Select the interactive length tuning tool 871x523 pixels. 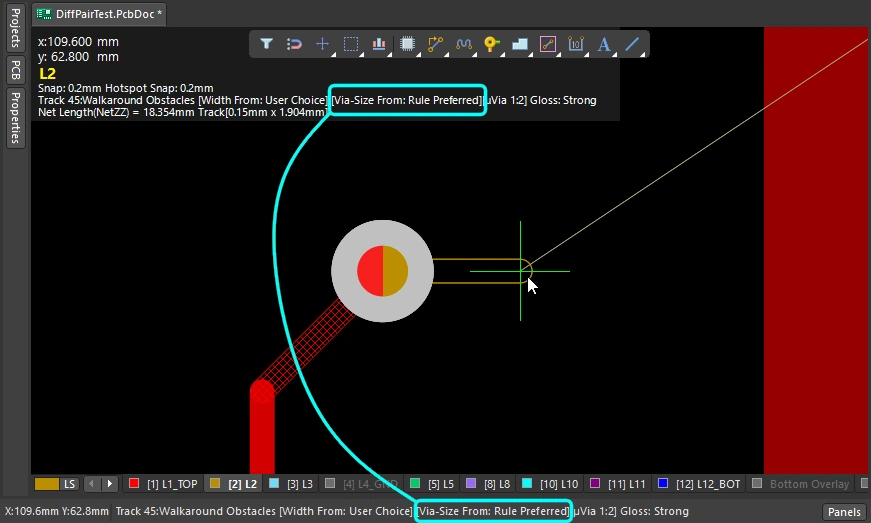[463, 44]
